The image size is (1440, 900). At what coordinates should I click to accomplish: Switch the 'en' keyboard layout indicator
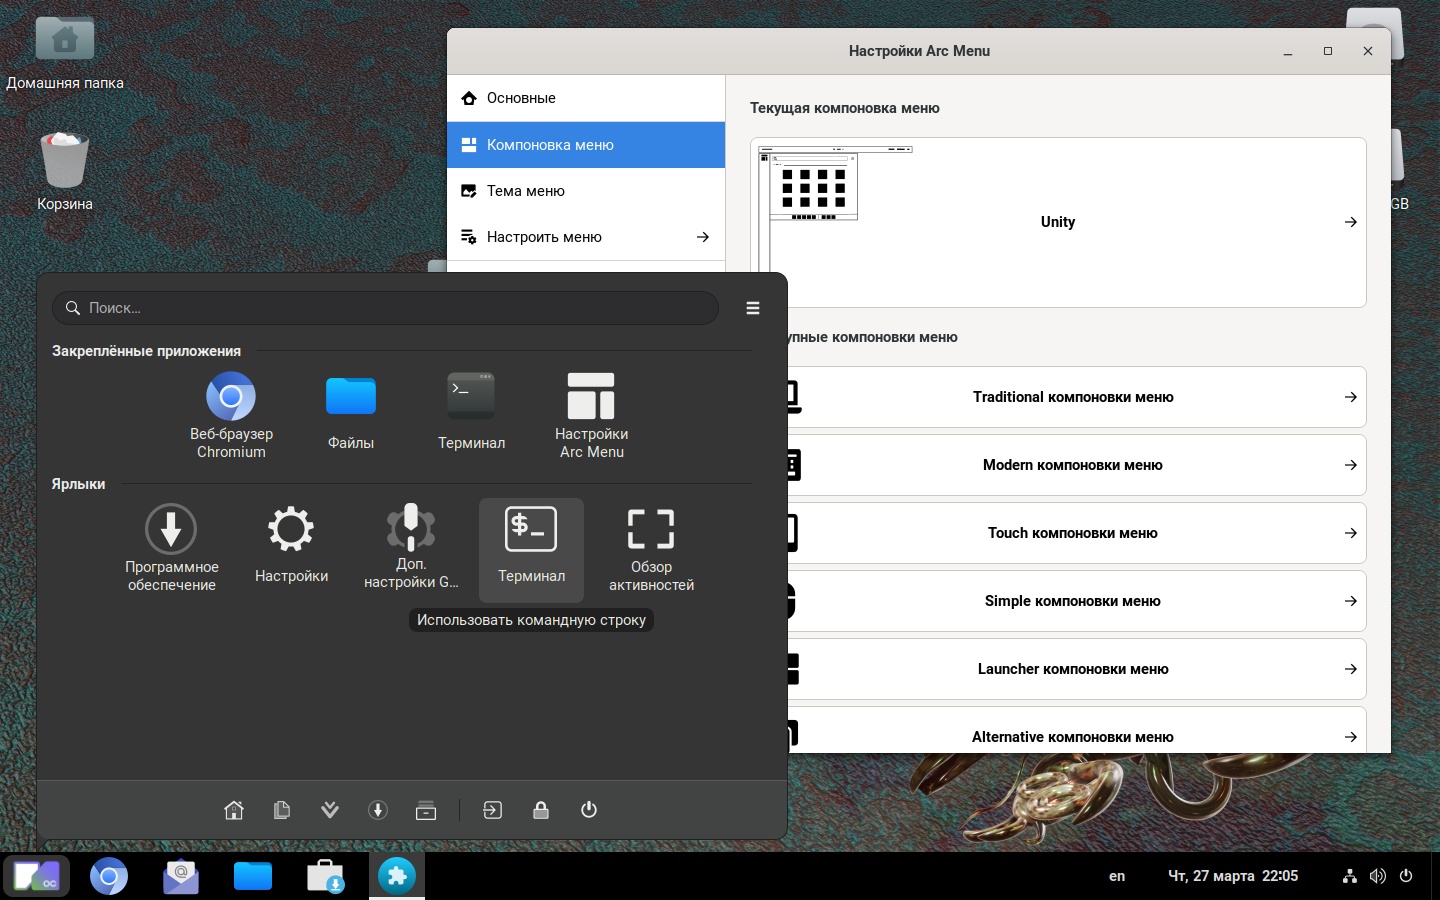1117,876
